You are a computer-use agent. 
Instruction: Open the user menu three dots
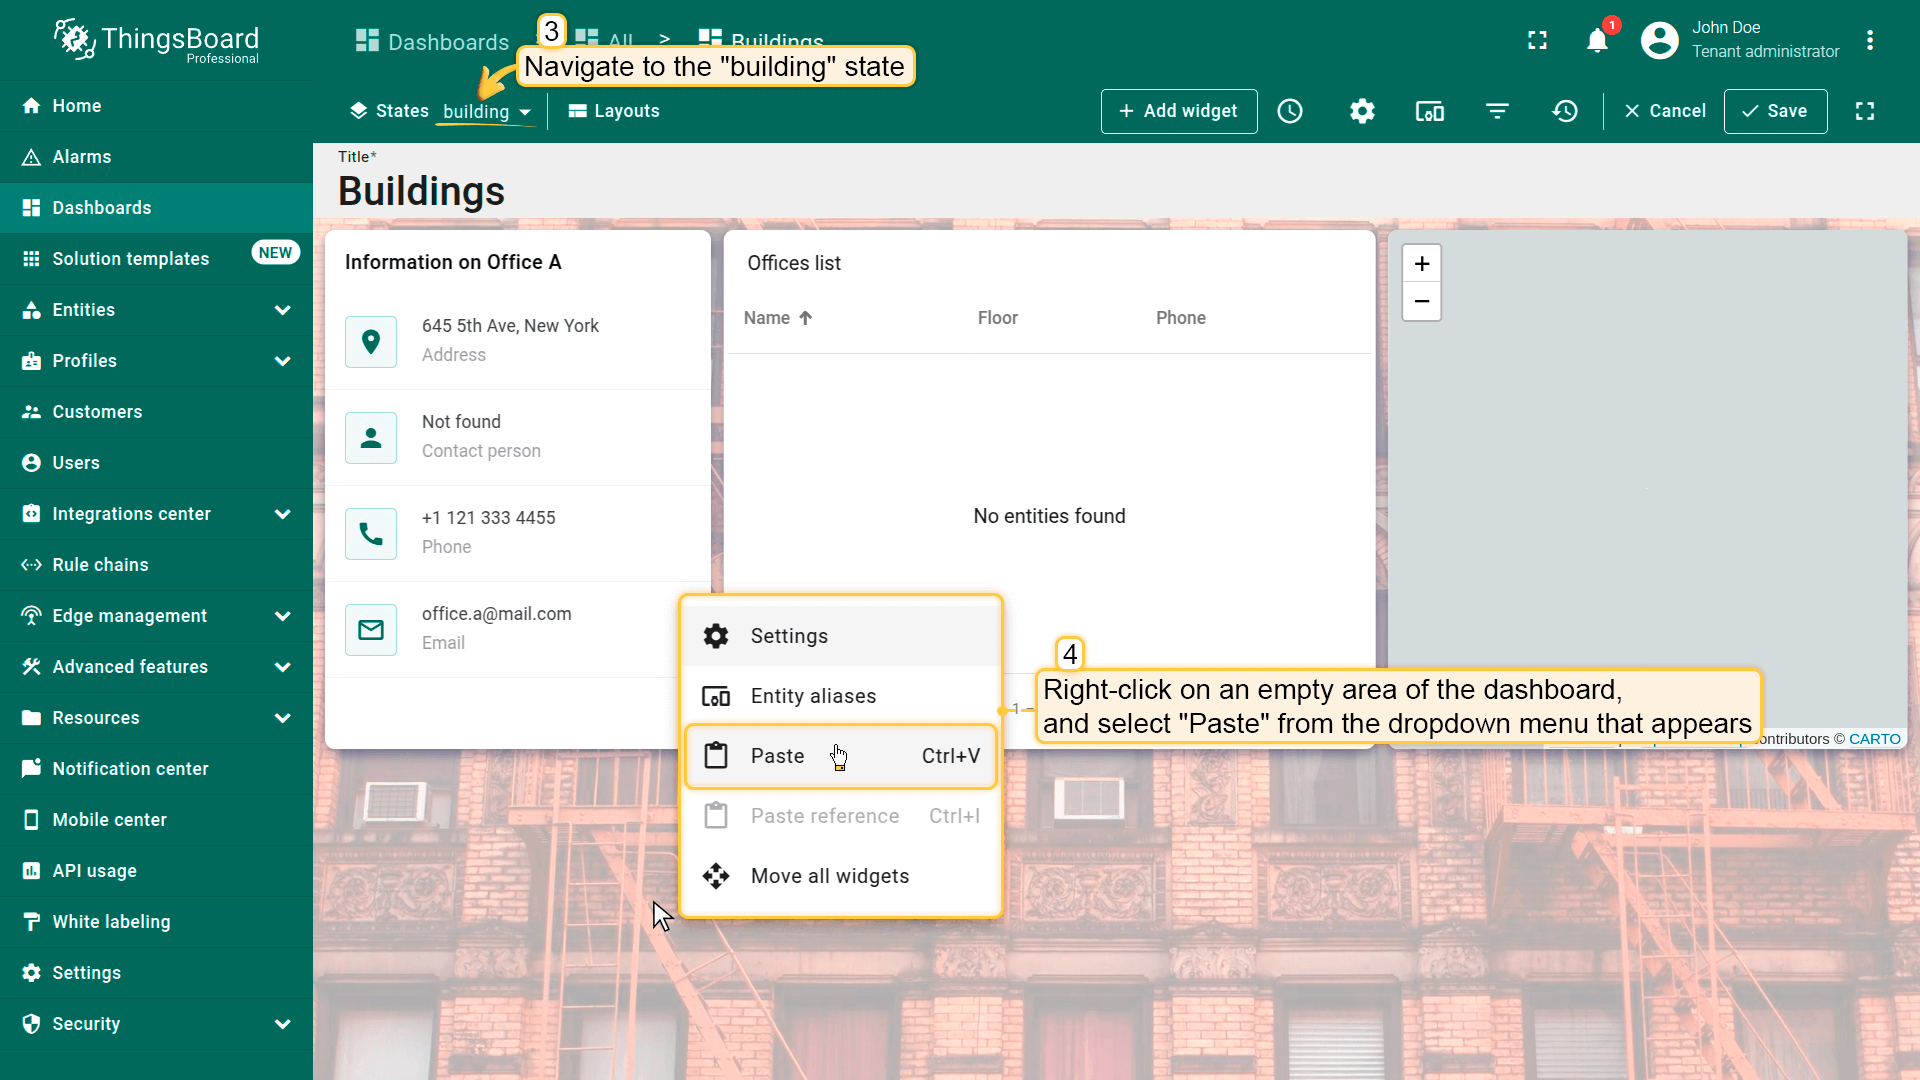pyautogui.click(x=1869, y=40)
